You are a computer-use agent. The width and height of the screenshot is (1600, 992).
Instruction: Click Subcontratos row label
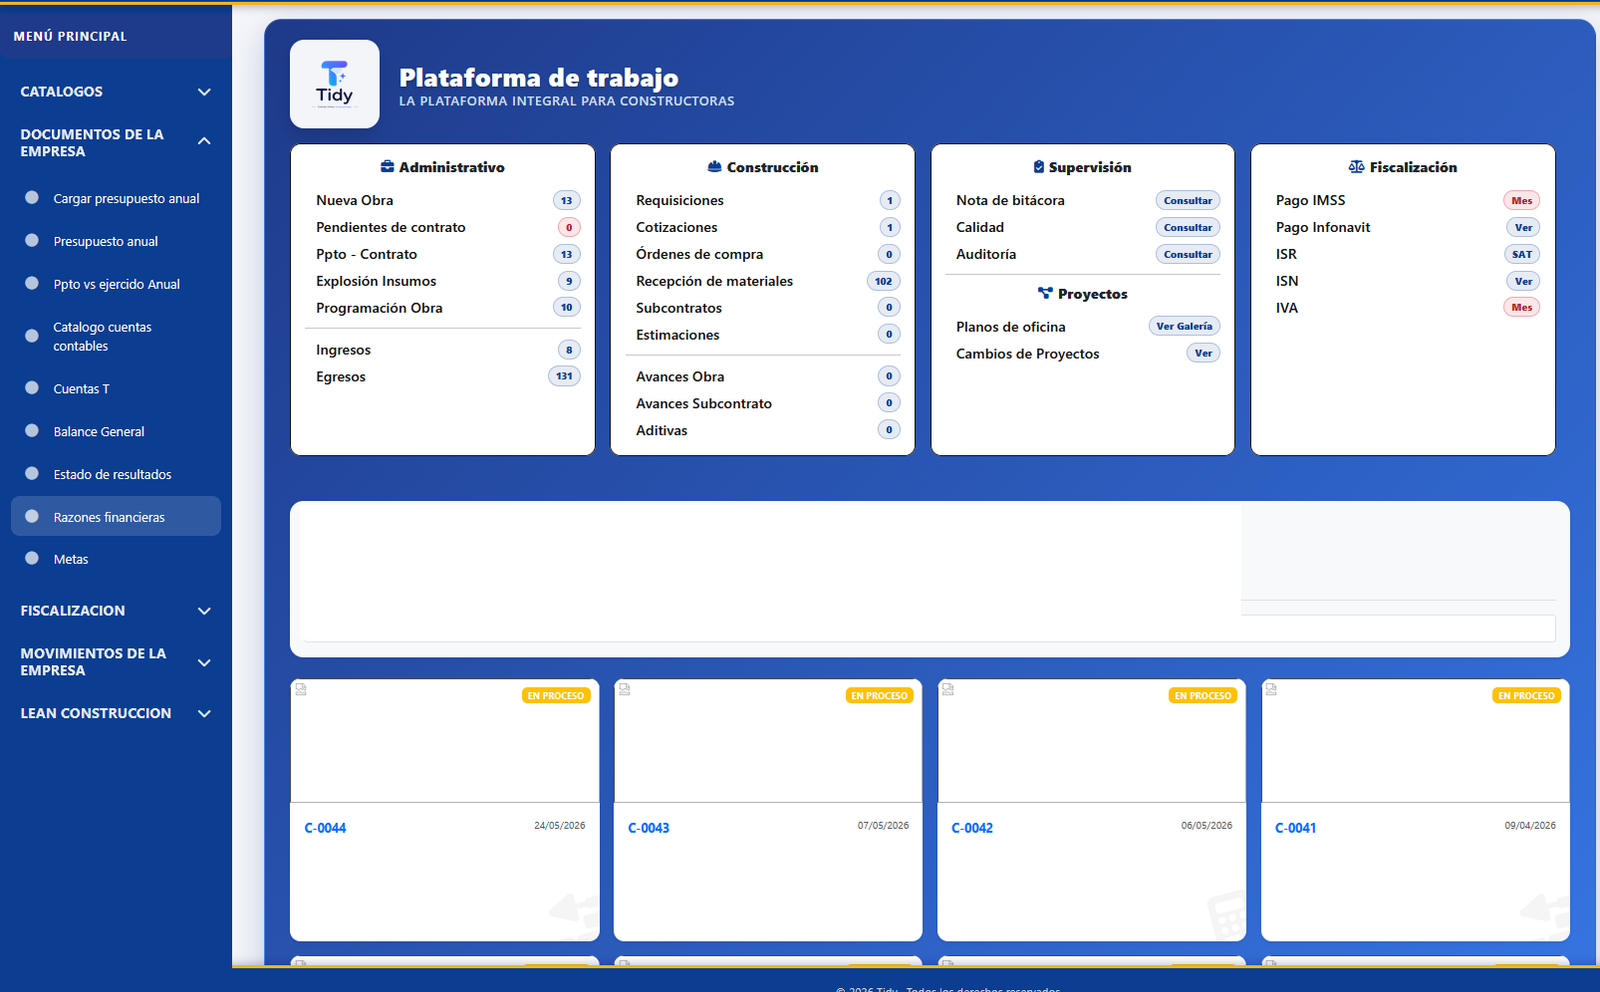click(678, 308)
